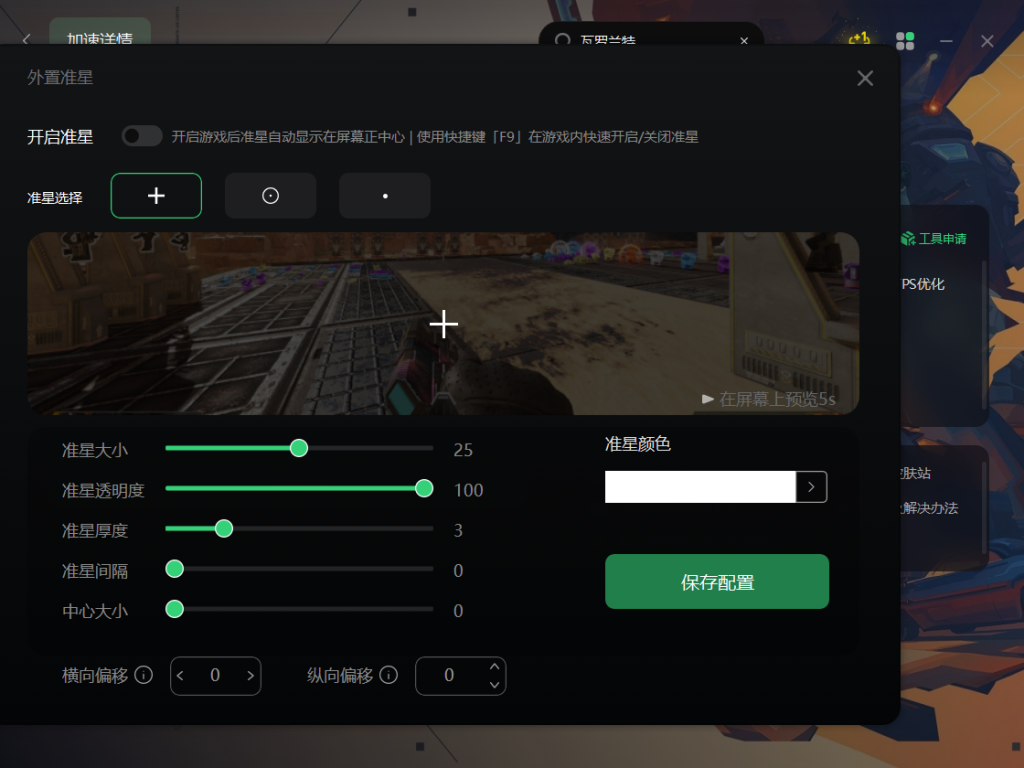Increase 横向偏移 with right arrow
The height and width of the screenshot is (768, 1024).
tap(250, 675)
